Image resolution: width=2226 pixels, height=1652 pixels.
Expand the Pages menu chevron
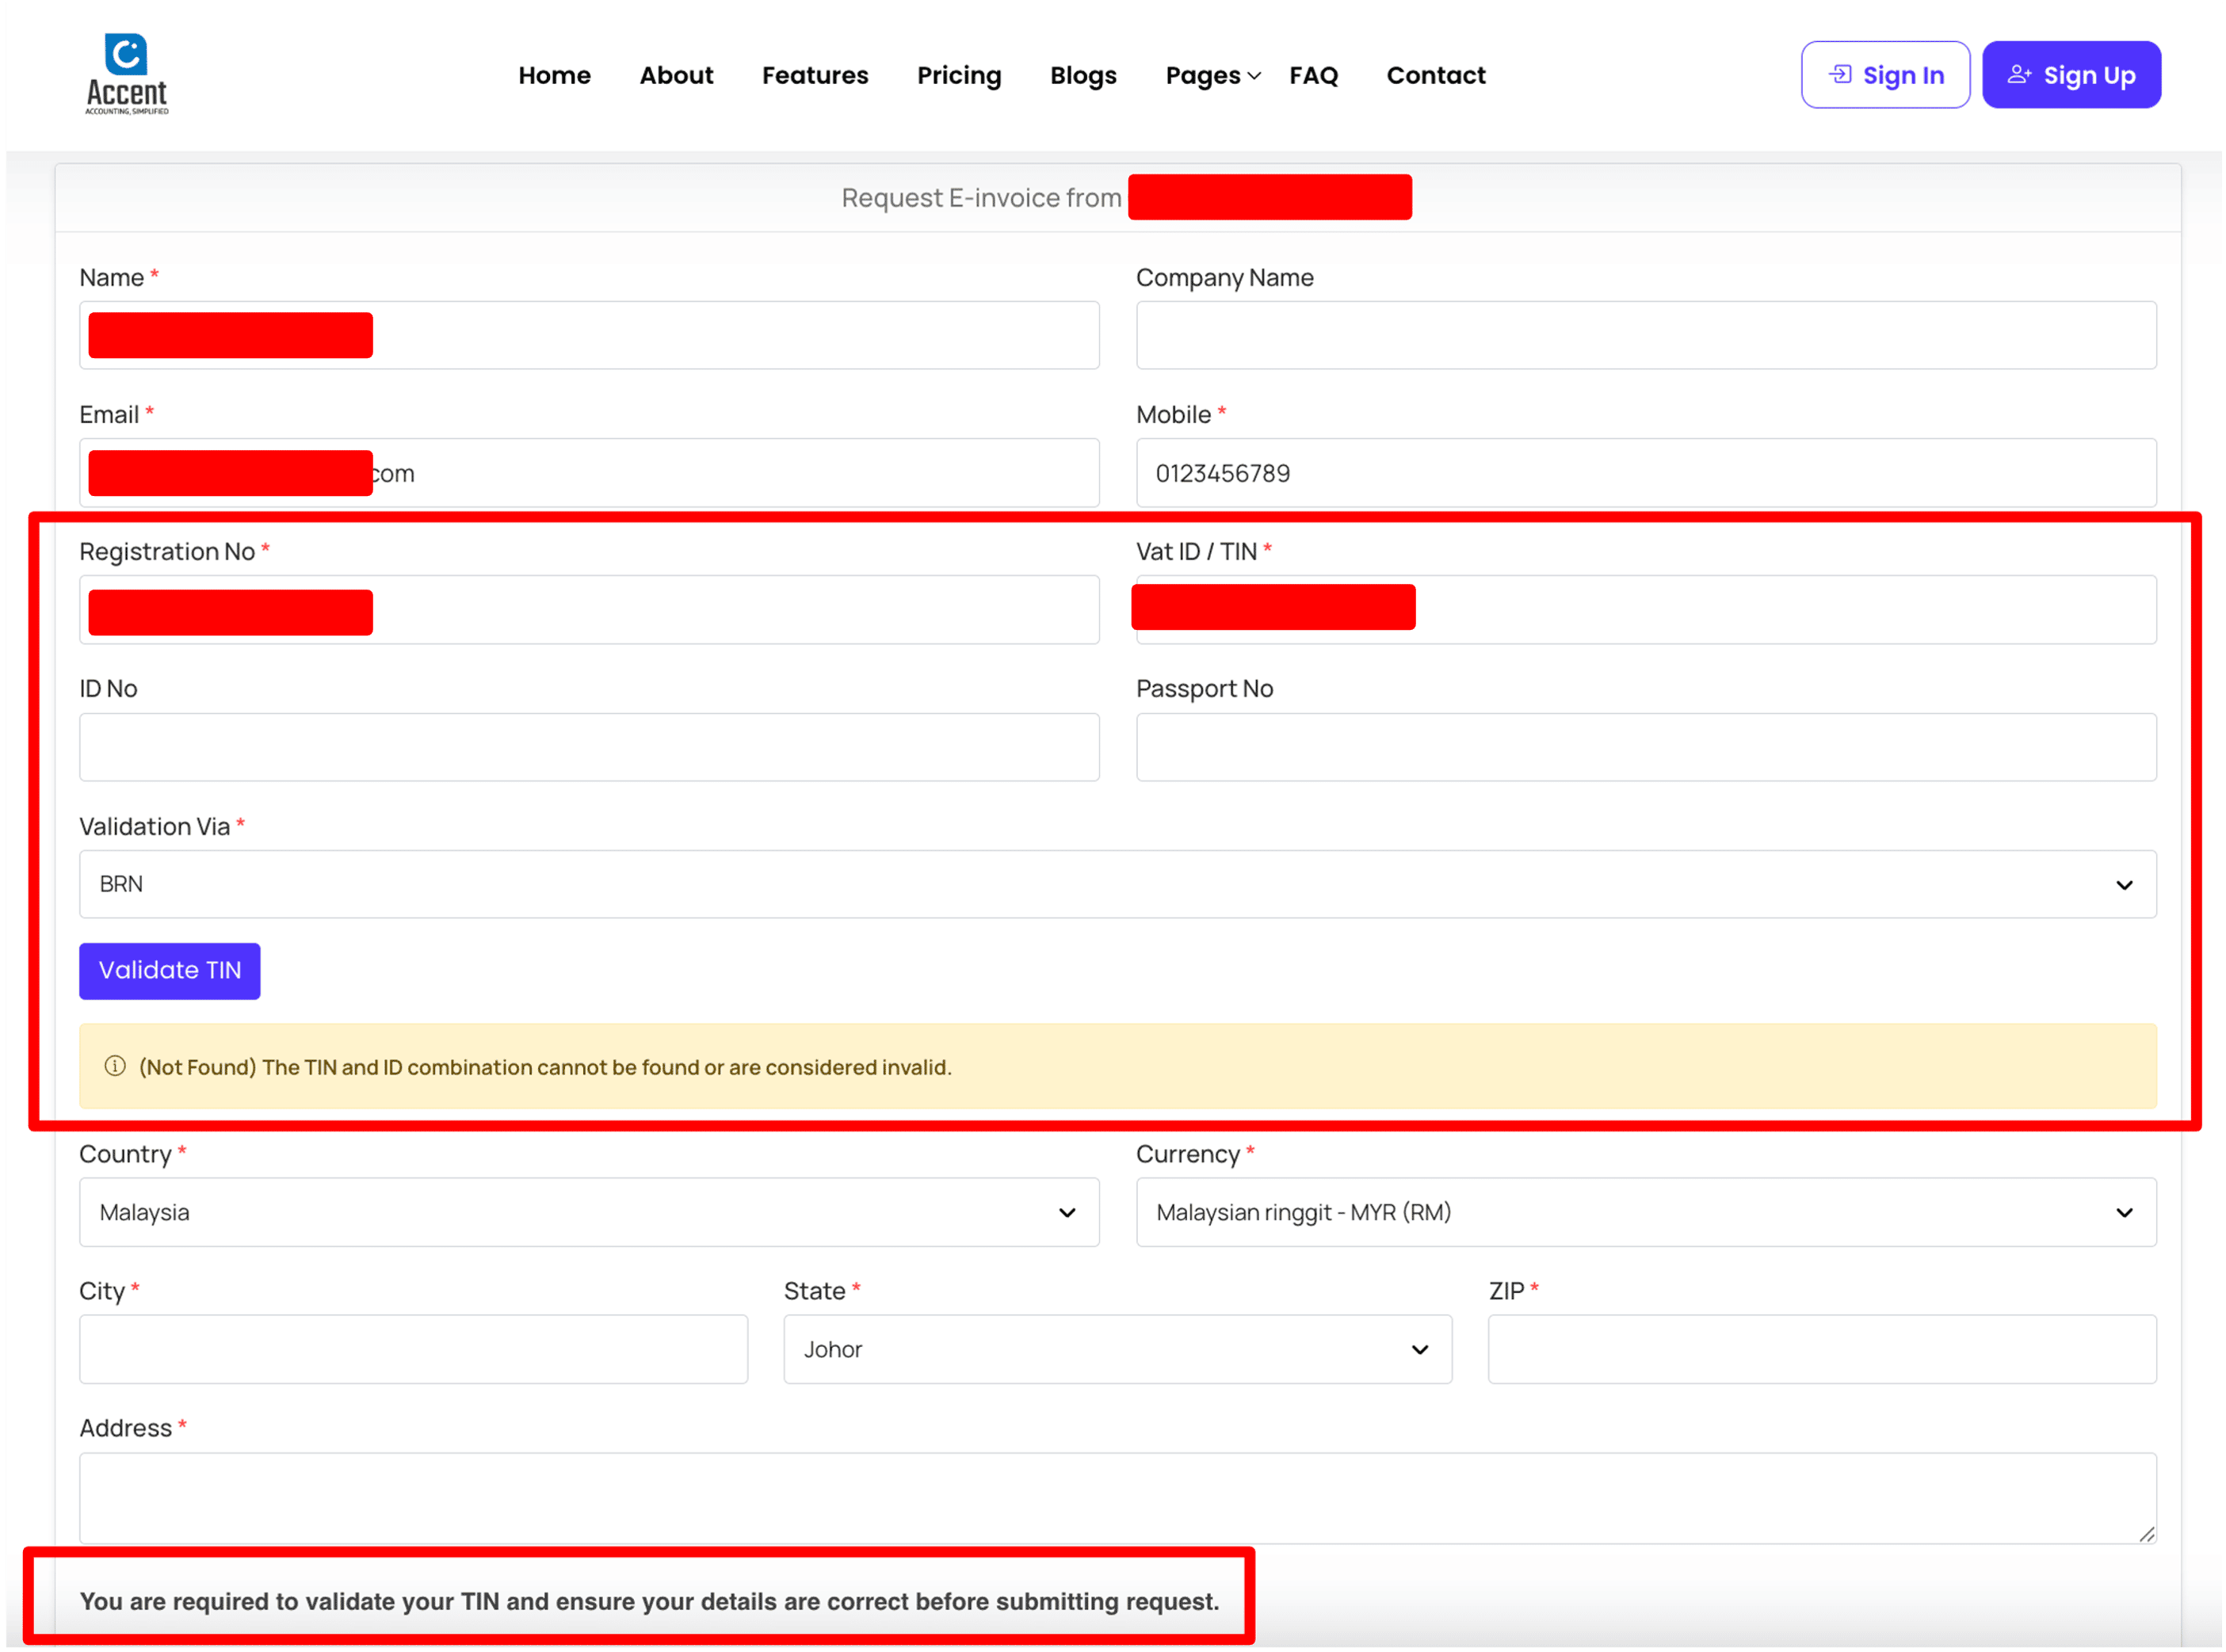click(1254, 76)
